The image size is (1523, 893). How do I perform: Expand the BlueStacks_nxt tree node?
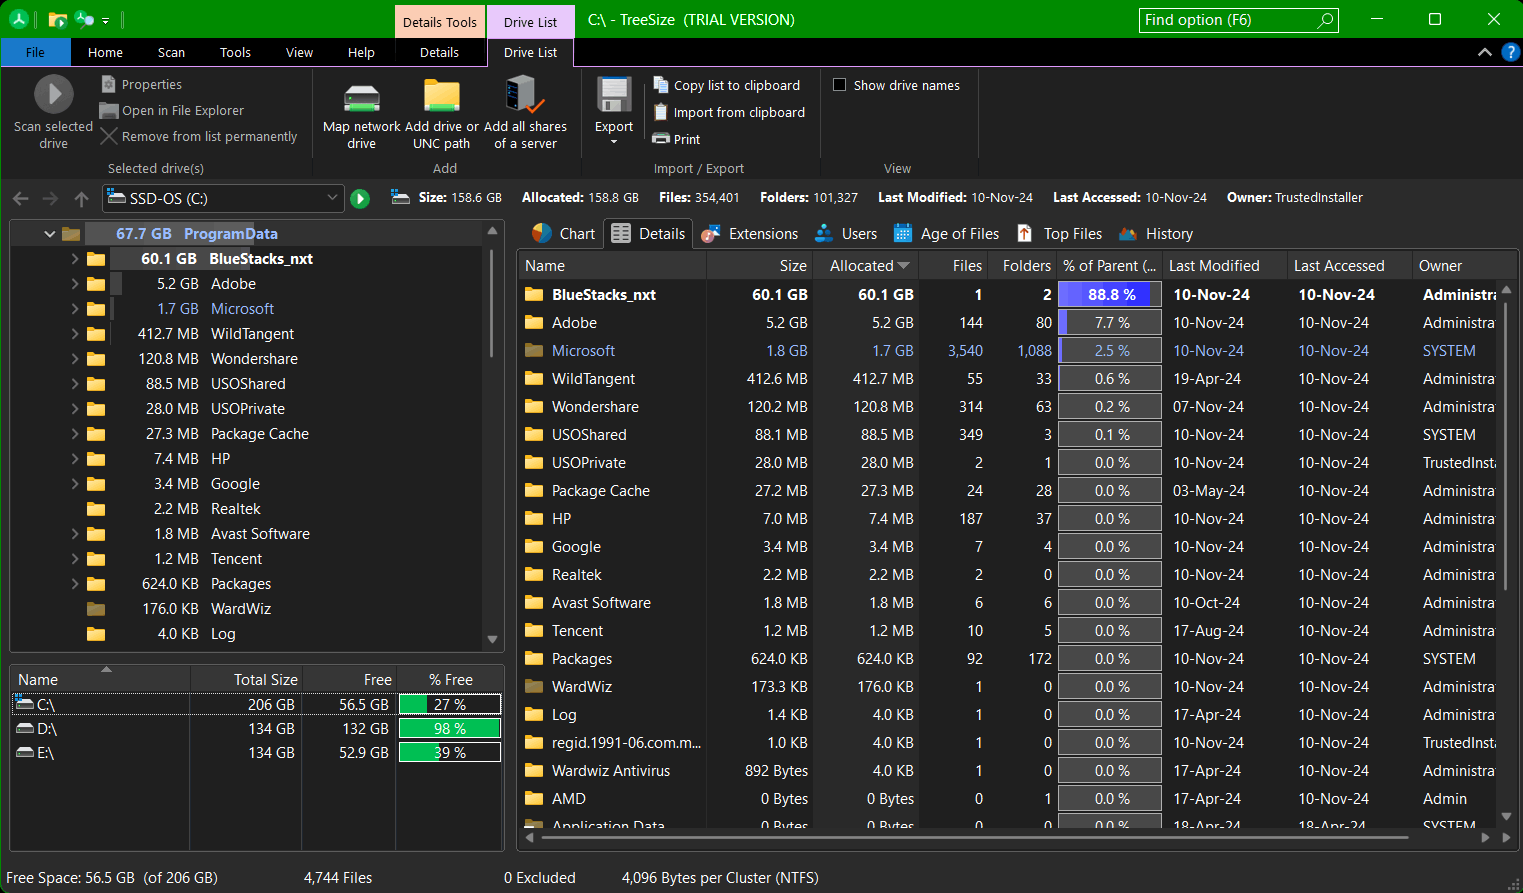pos(74,259)
